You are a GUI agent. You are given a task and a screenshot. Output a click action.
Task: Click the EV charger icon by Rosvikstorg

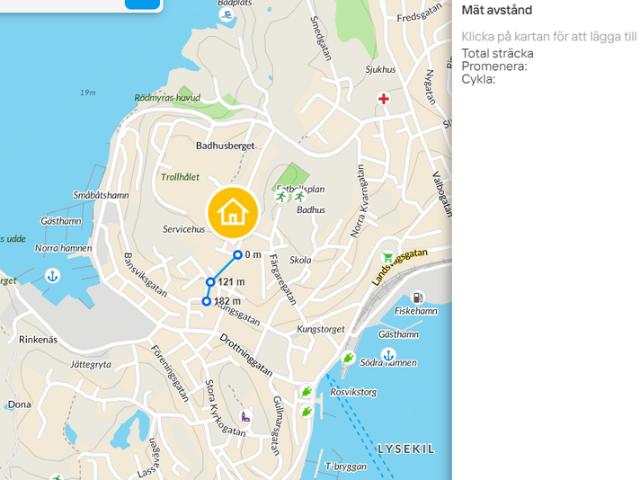point(306,392)
